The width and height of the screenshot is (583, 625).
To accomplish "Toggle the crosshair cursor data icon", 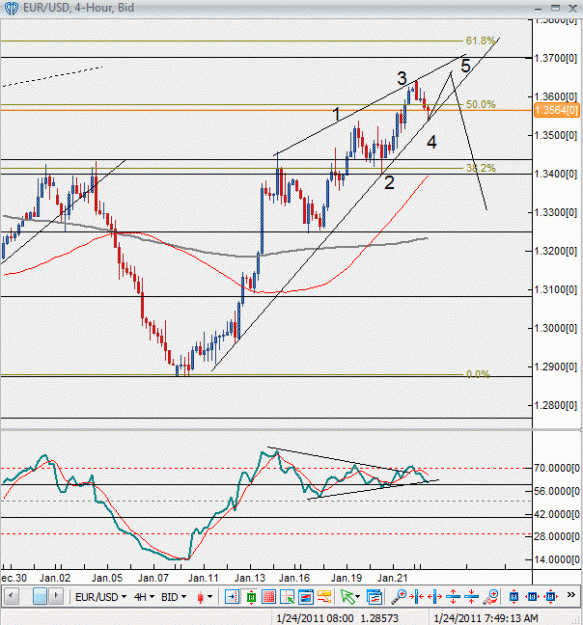I will (x=287, y=597).
